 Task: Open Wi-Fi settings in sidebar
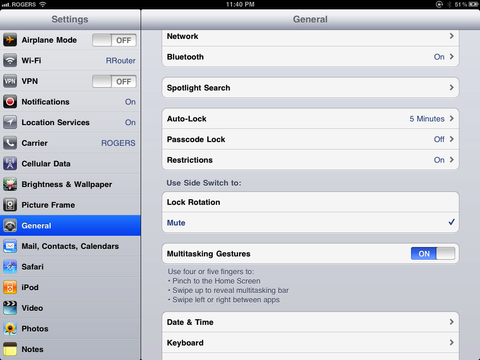tap(70, 61)
